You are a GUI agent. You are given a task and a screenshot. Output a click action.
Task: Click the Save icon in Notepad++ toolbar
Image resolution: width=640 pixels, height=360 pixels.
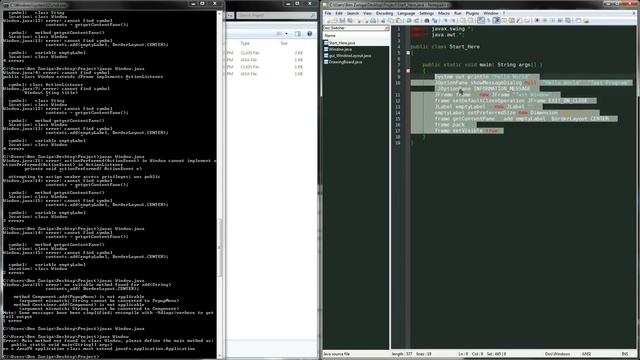[343, 20]
